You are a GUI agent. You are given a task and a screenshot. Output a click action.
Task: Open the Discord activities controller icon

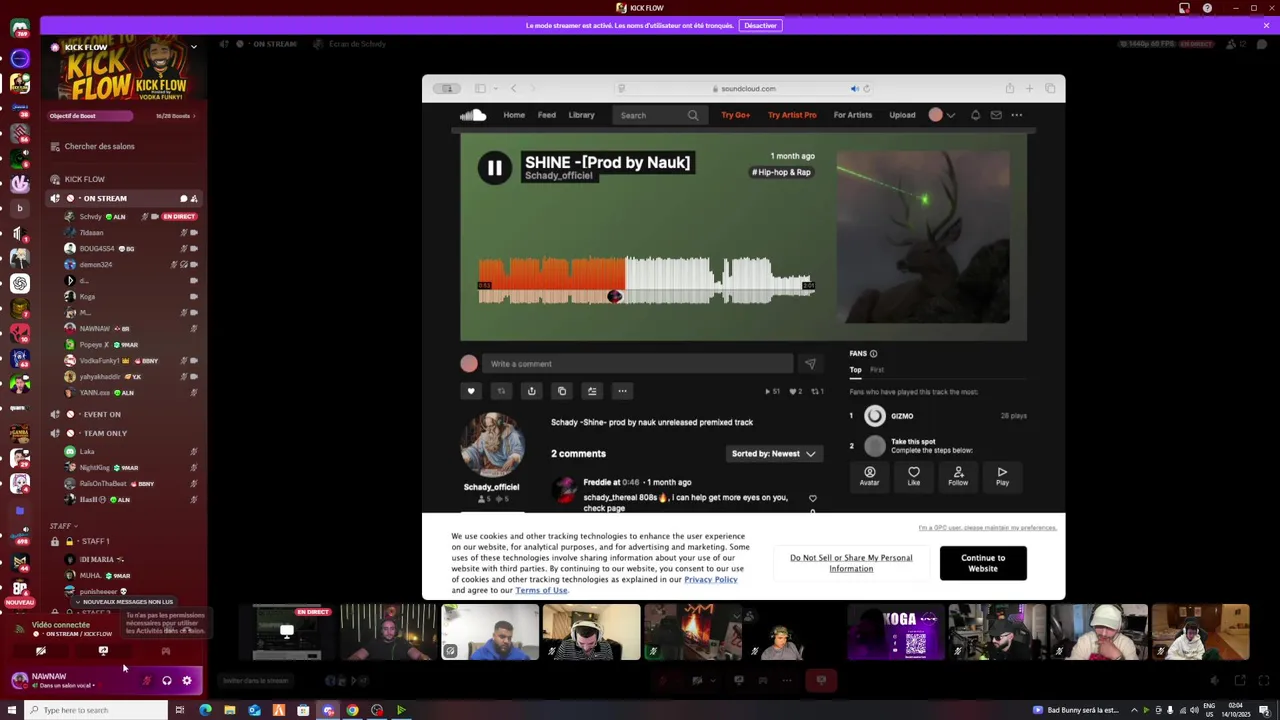[165, 651]
